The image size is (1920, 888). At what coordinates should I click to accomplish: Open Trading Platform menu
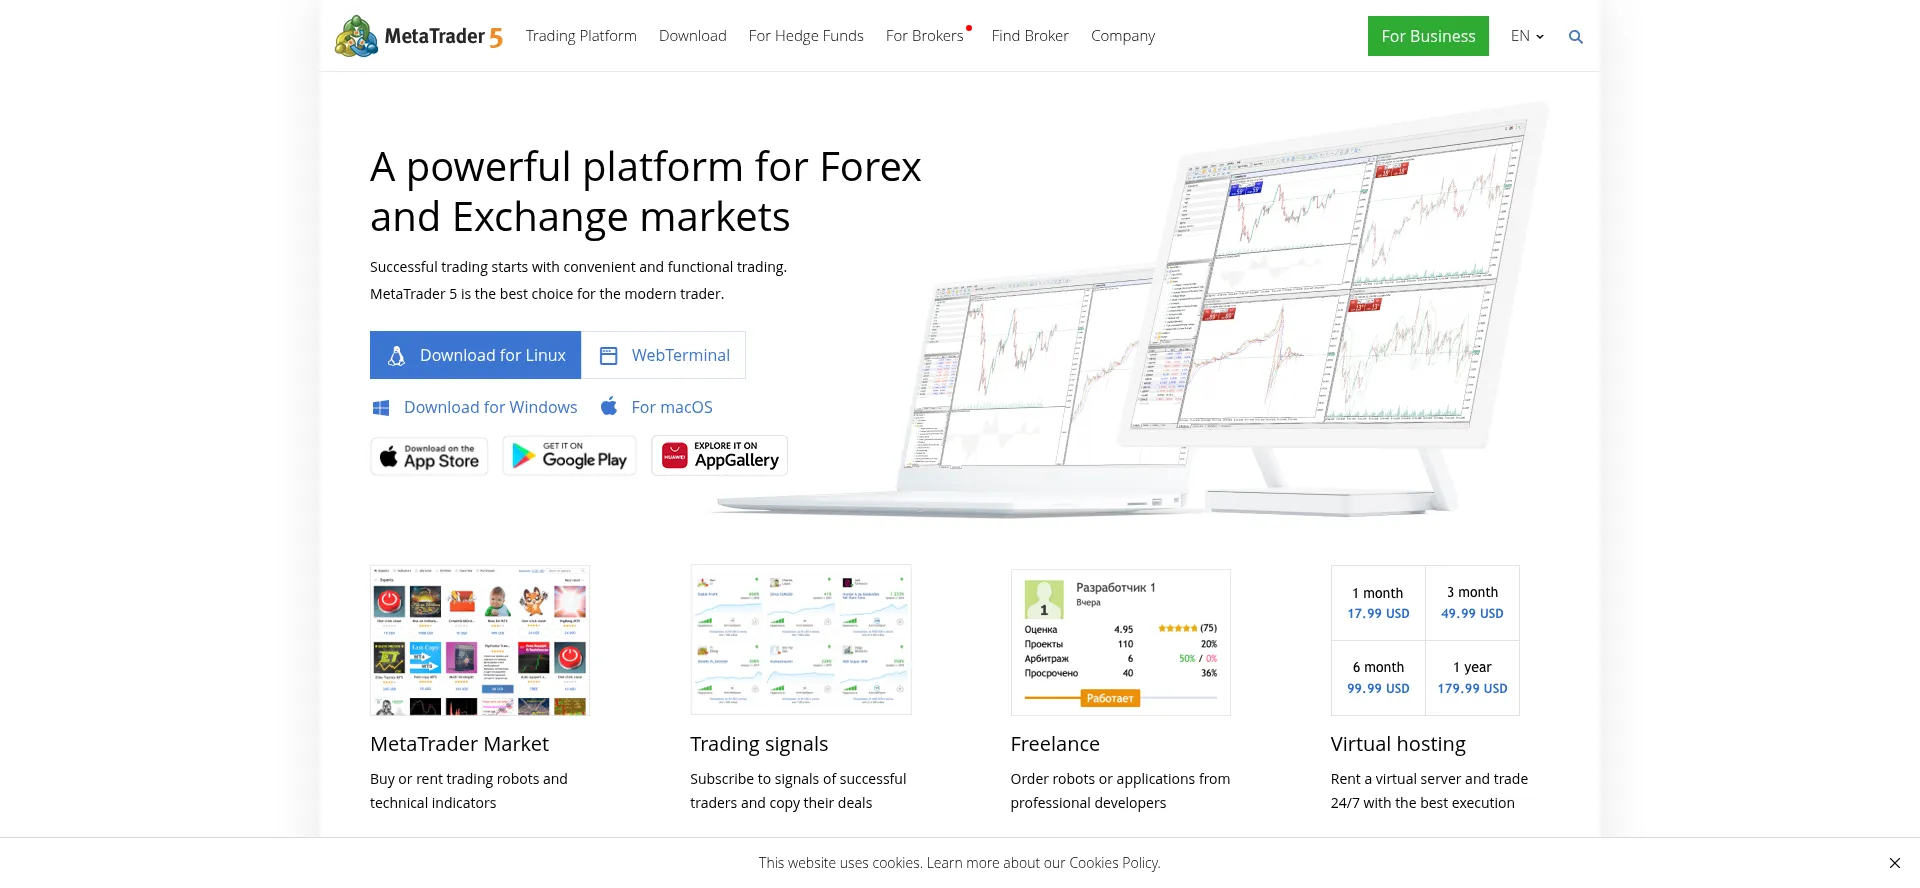point(581,36)
